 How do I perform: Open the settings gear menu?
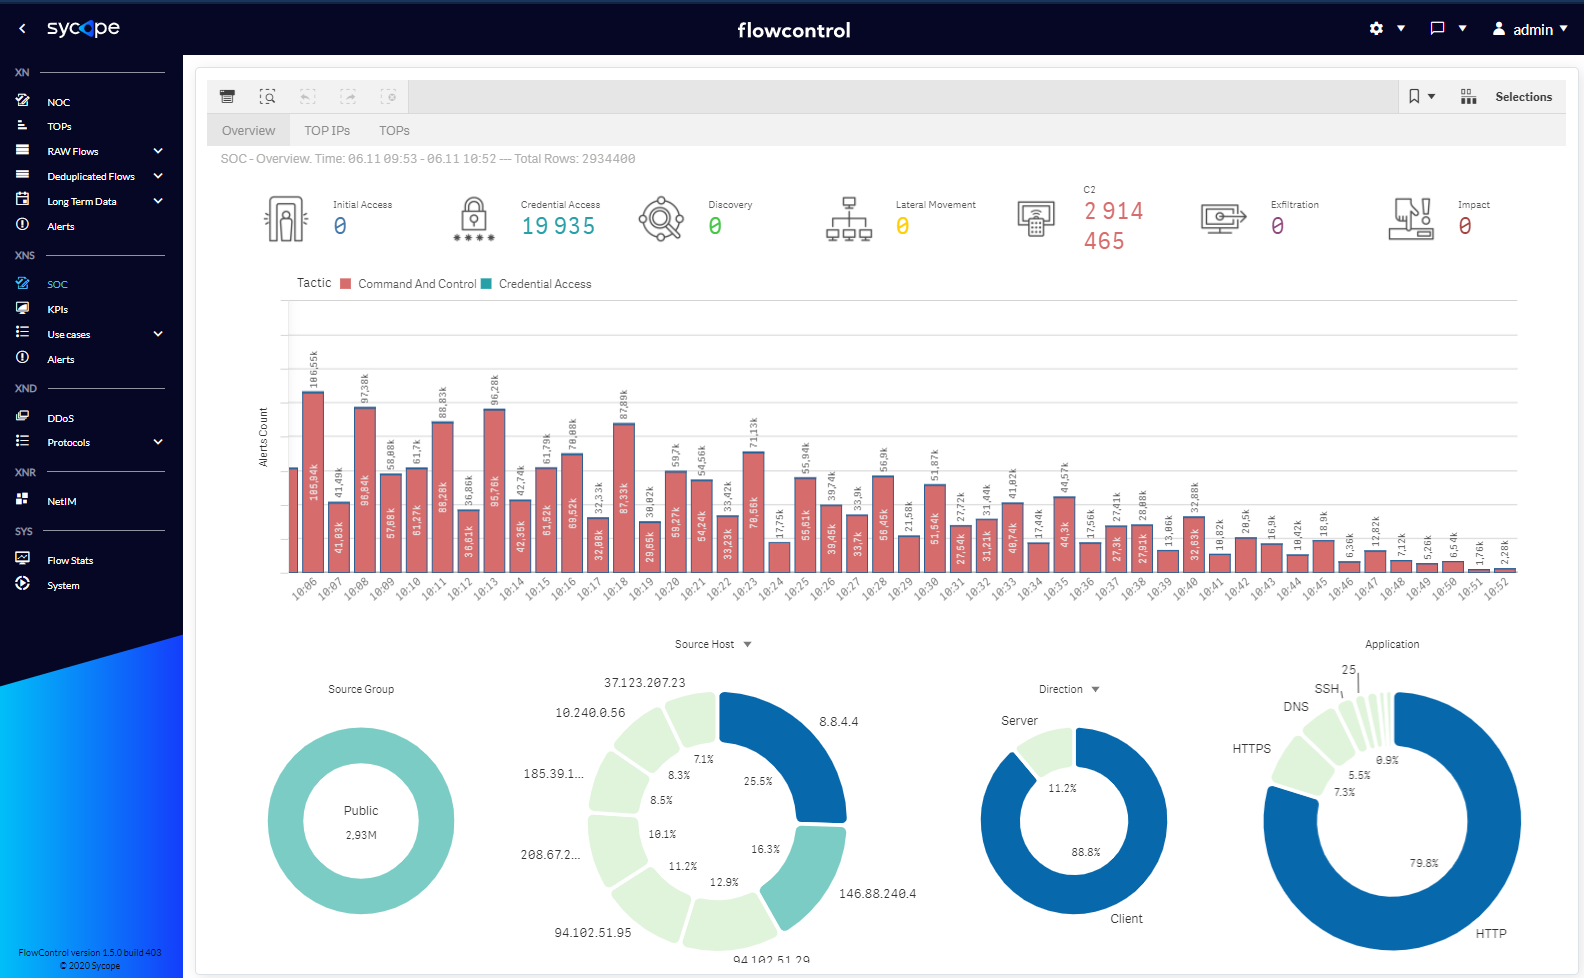[1387, 29]
